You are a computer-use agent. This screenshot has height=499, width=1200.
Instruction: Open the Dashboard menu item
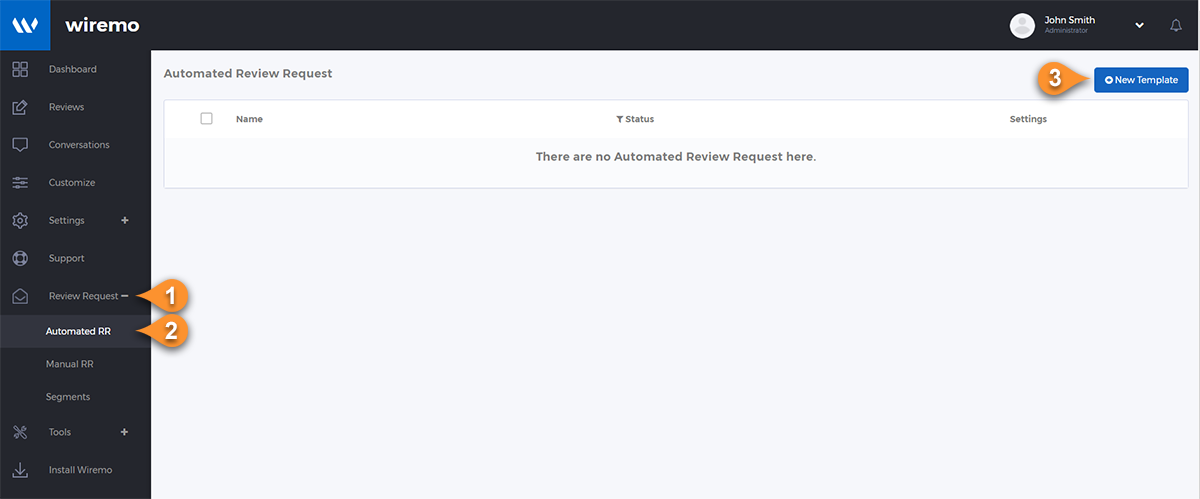pos(75,69)
